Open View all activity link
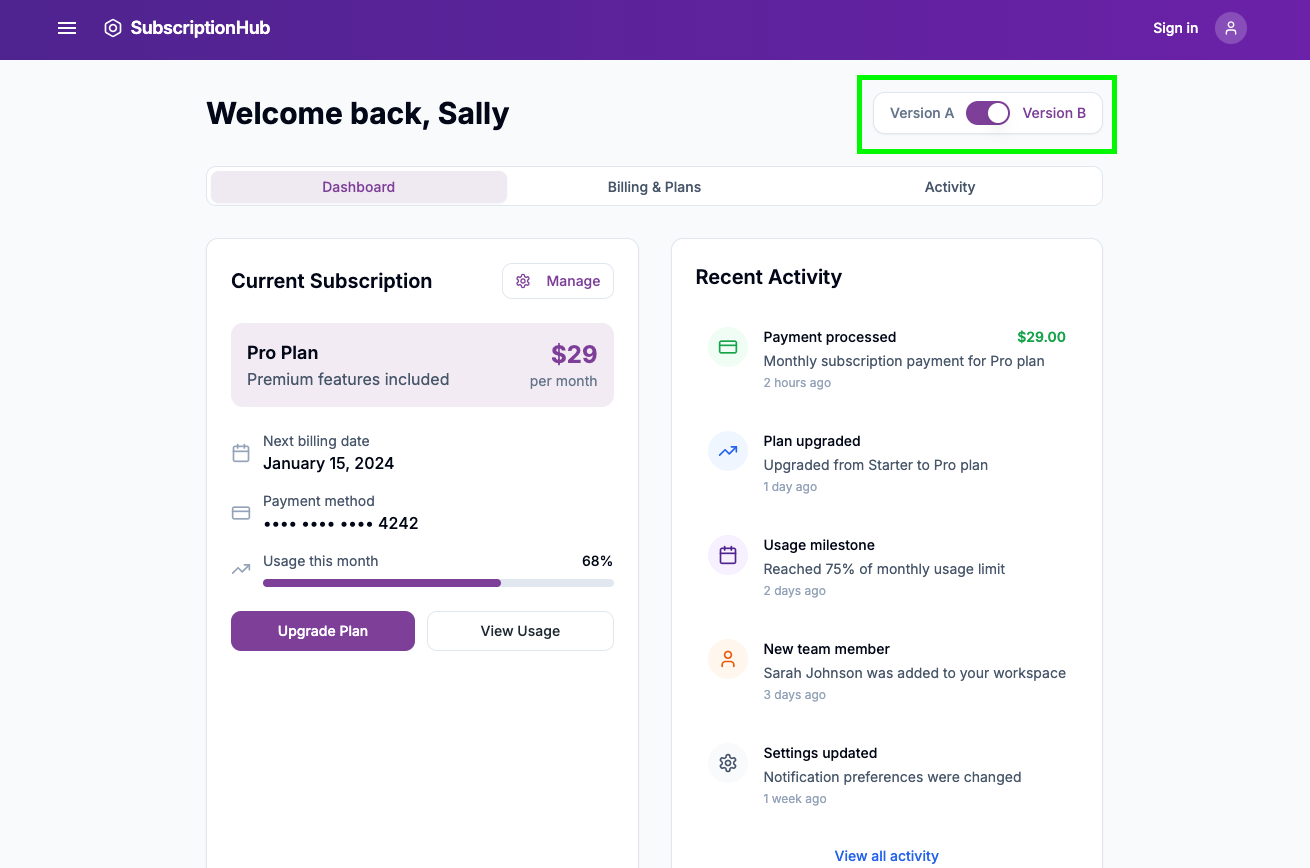This screenshot has width=1310, height=868. (x=886, y=856)
